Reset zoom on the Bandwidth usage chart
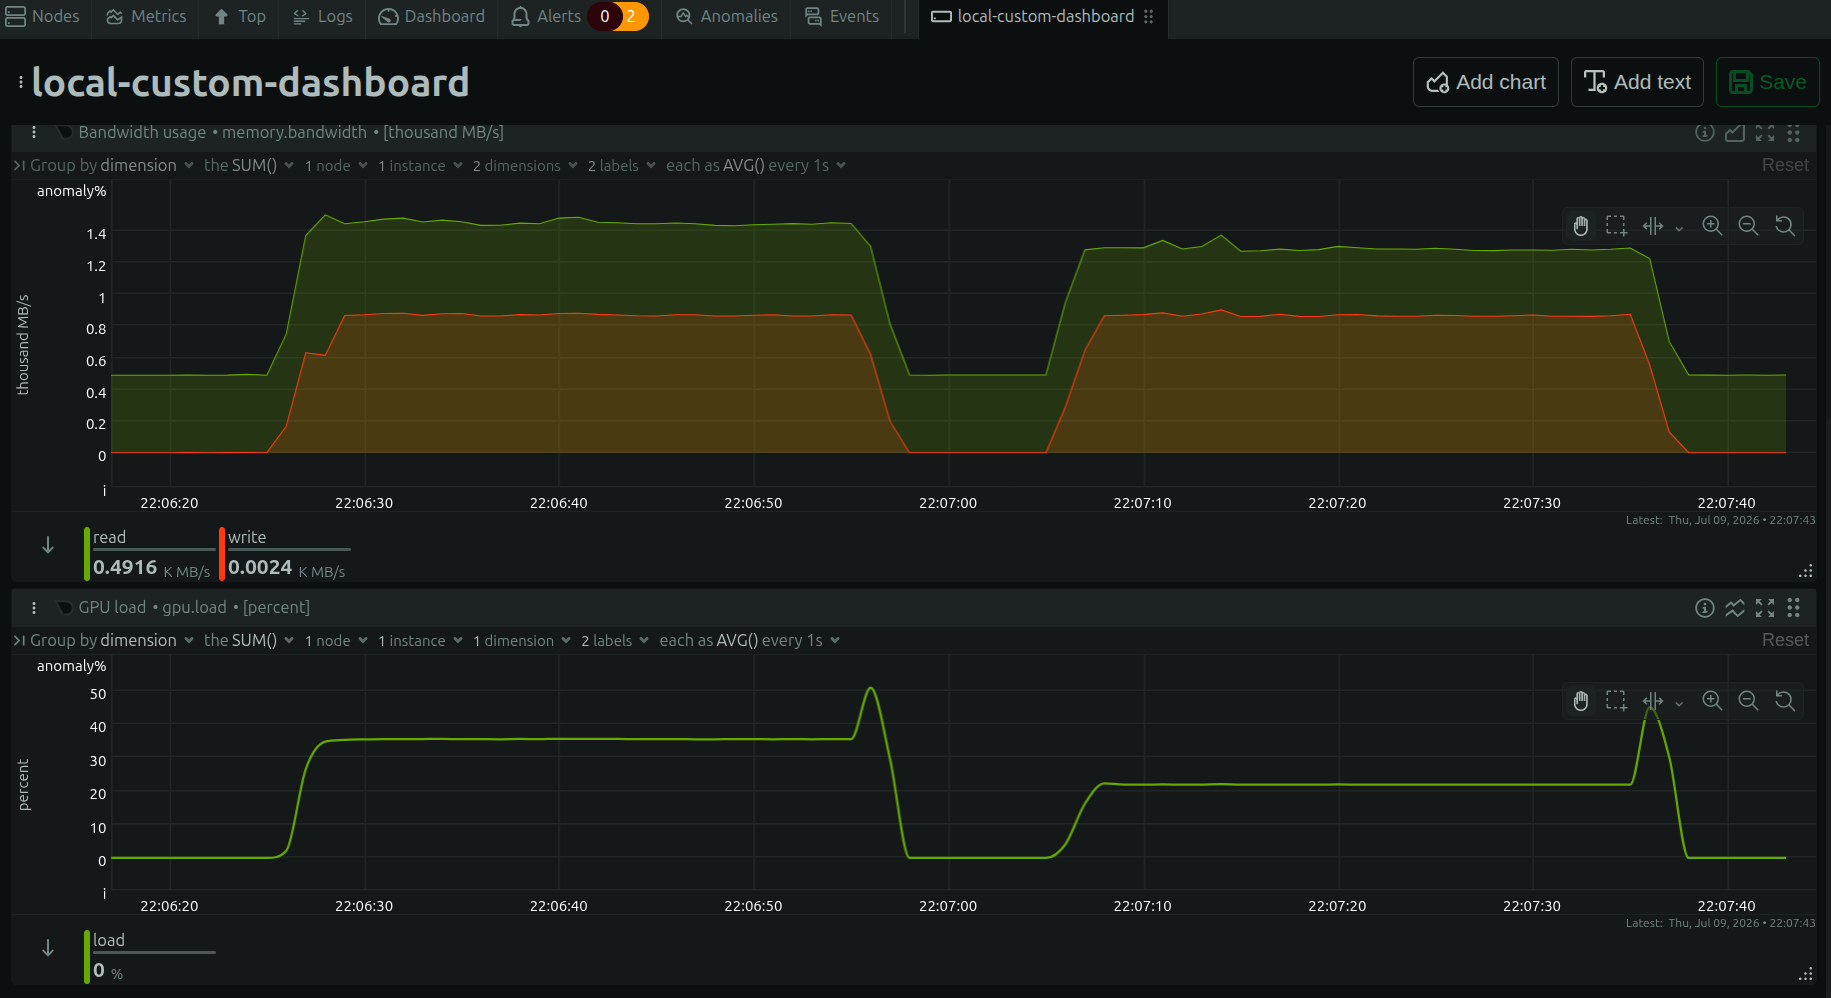Viewport: 1831px width, 998px height. pos(1785,226)
